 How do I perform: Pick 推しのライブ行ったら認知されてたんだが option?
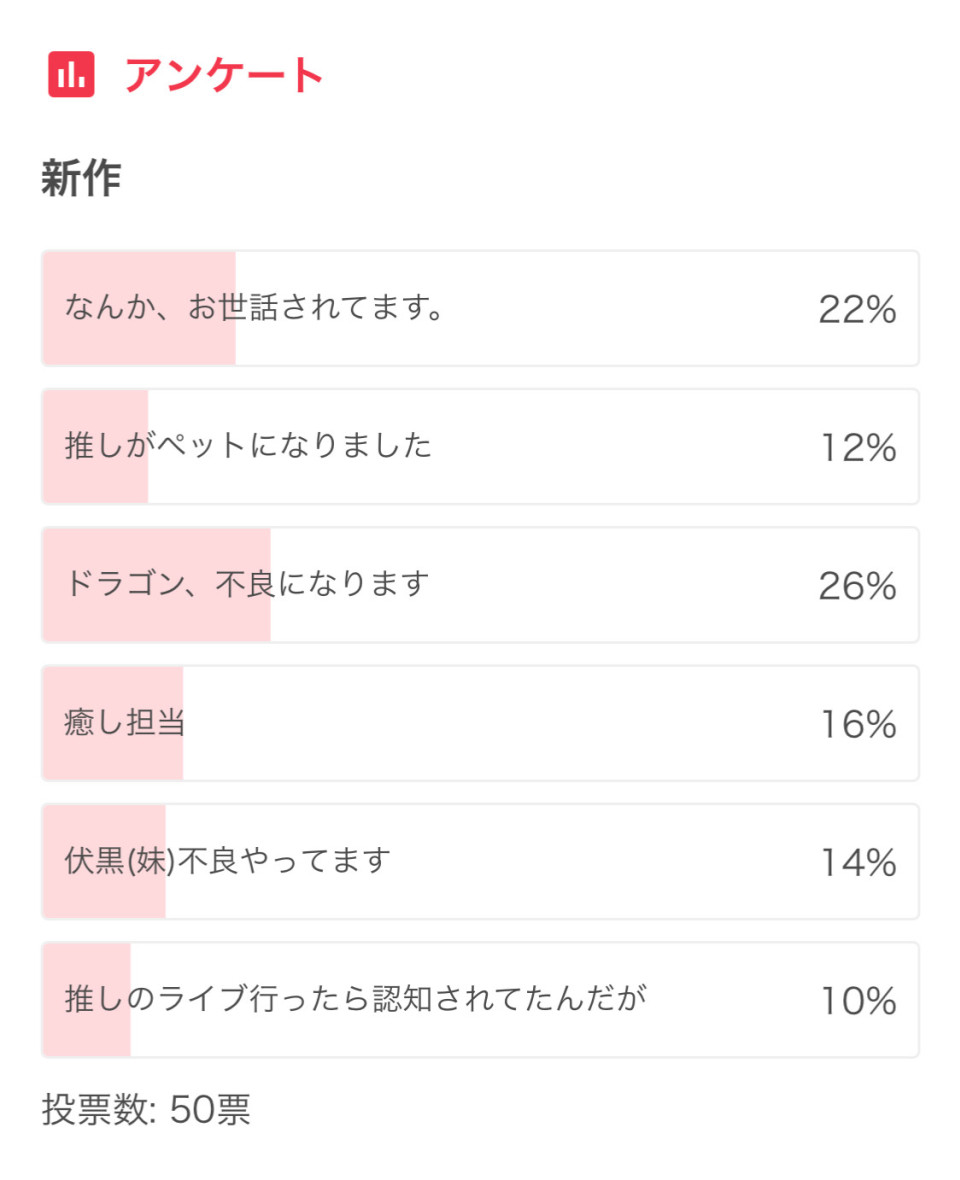click(x=480, y=999)
